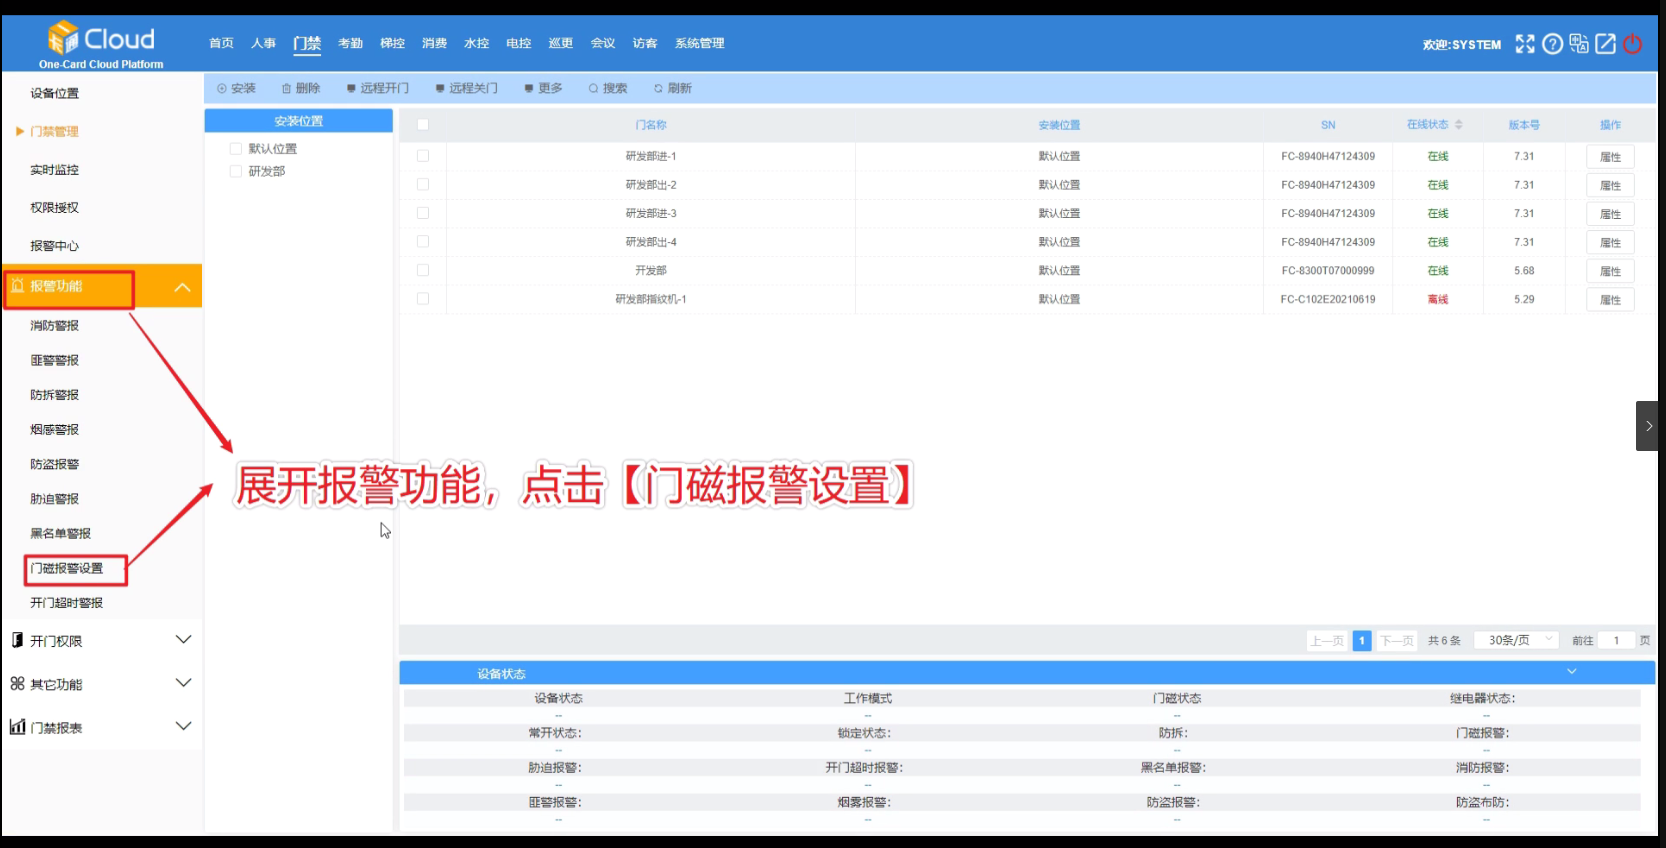
Task: Tick checkbox for row 开发部
Action: point(423,270)
